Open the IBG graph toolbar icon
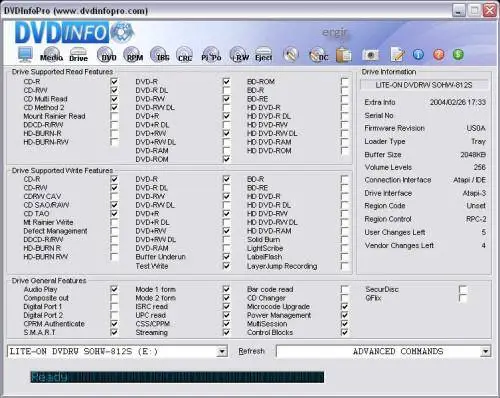This screenshot has width=500, height=398. pyautogui.click(x=160, y=54)
